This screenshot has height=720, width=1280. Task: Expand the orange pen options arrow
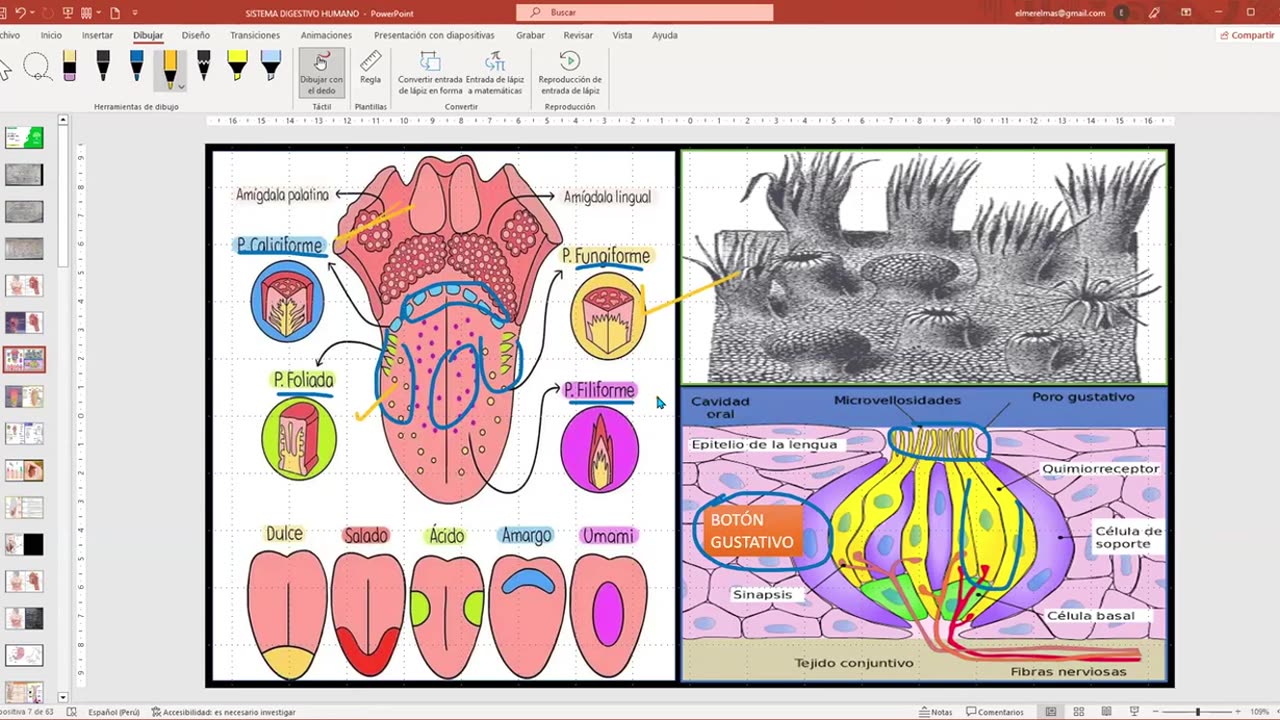(x=181, y=87)
